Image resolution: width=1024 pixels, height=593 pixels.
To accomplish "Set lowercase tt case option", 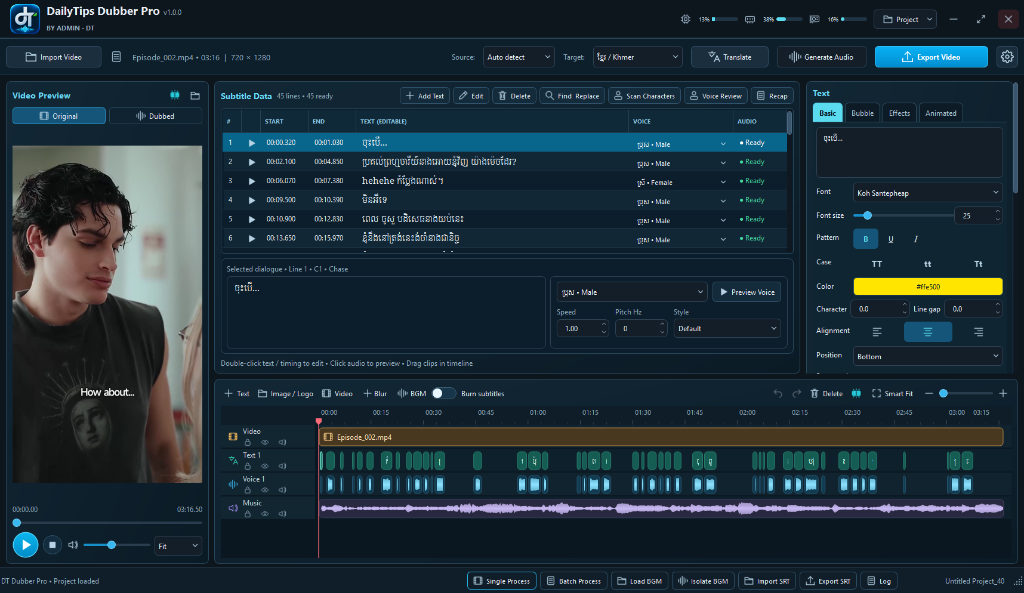I will pyautogui.click(x=927, y=264).
